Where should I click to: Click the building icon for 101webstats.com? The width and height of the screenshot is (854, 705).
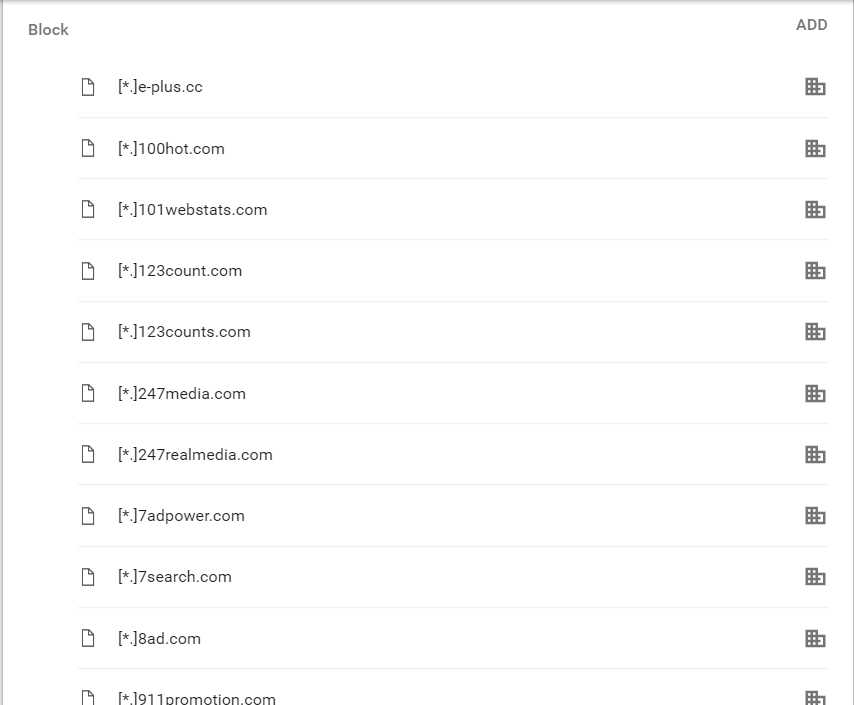[815, 209]
